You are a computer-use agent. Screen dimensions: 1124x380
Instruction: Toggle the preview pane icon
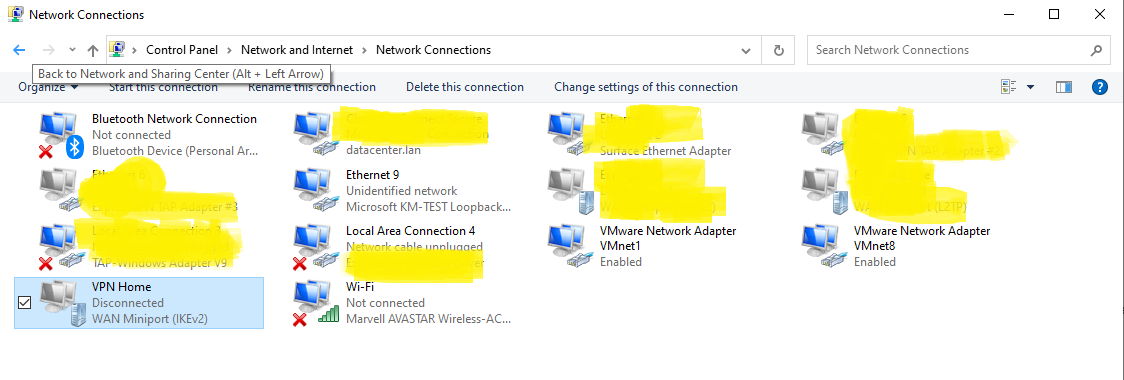pyautogui.click(x=1064, y=87)
